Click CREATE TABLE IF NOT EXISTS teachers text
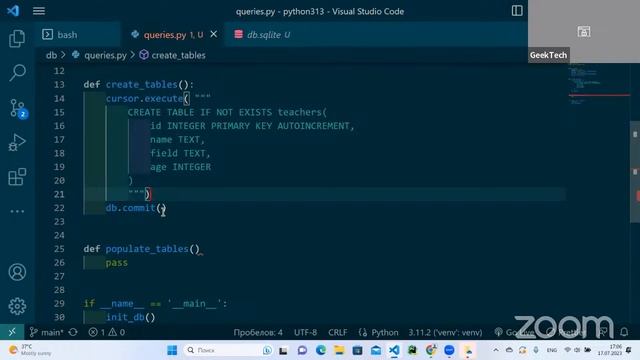The image size is (640, 360). pos(227,112)
